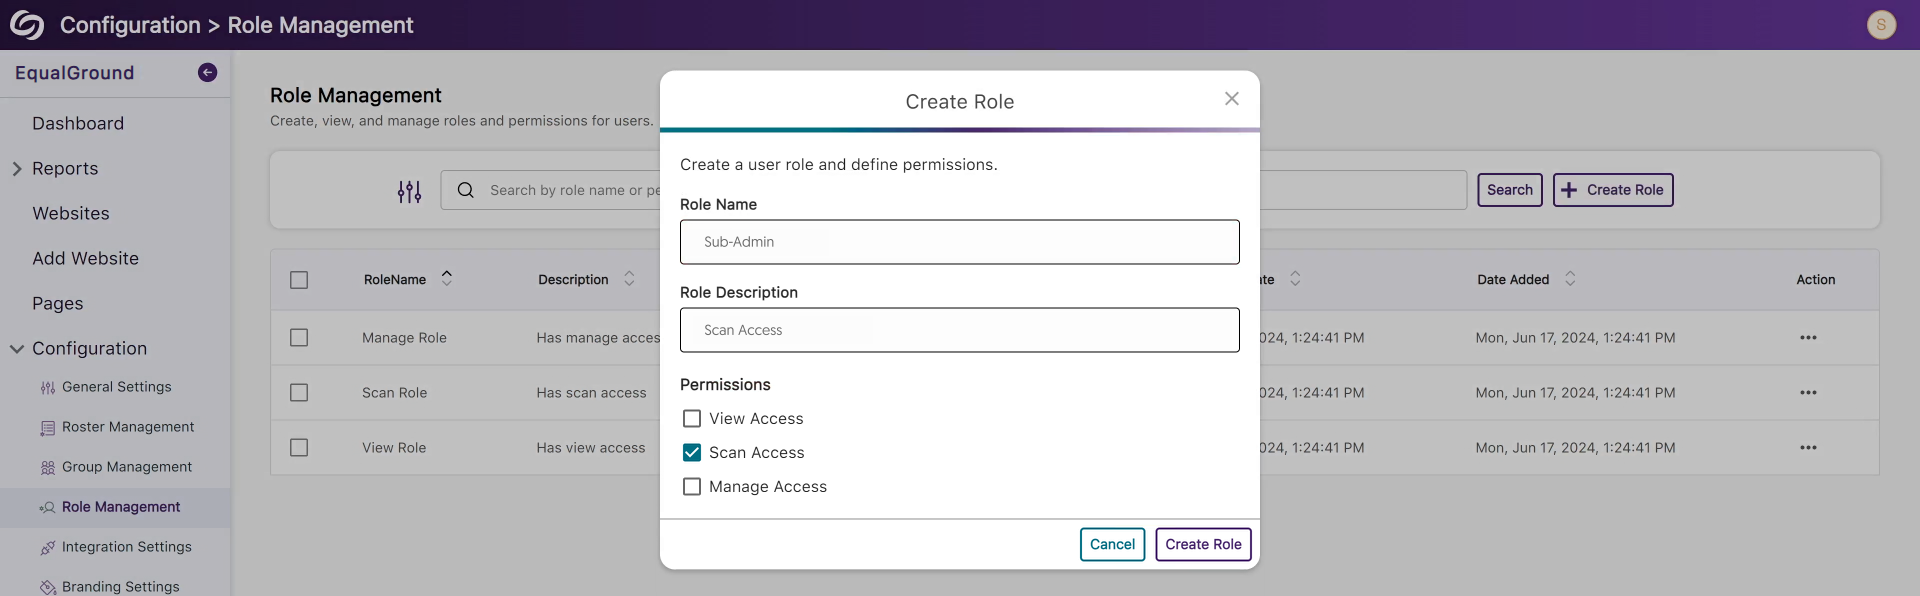Click the EqualGround logo icon in header
Viewport: 1920px width, 596px height.
pyautogui.click(x=27, y=25)
